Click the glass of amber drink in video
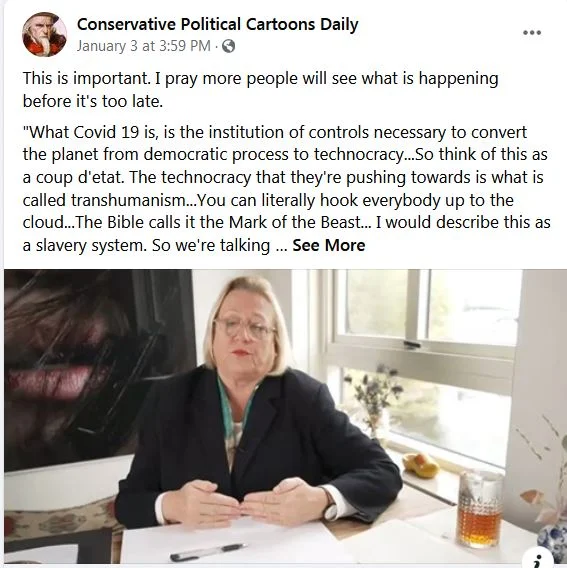 pyautogui.click(x=480, y=509)
